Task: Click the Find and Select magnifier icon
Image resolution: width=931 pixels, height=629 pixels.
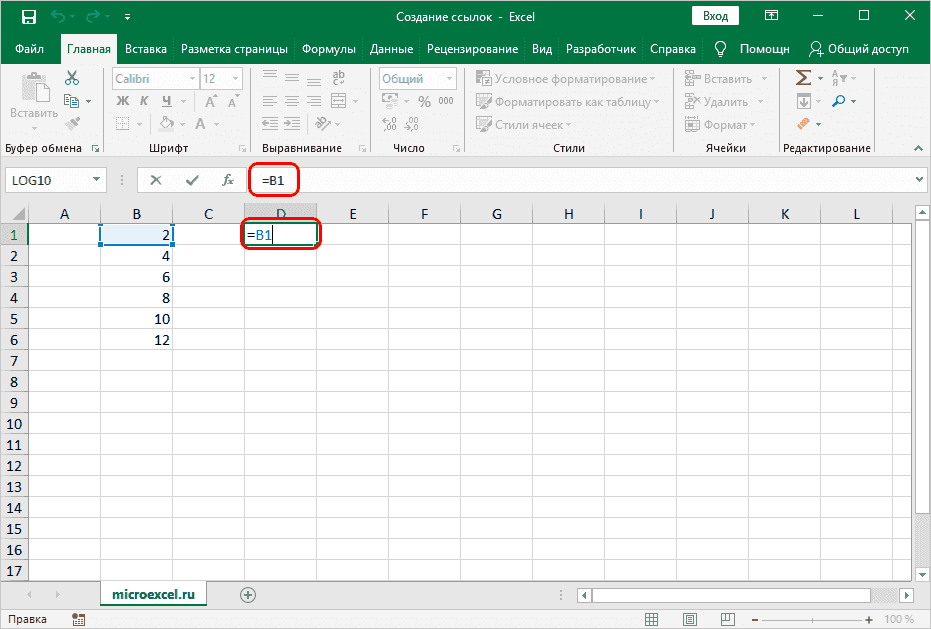Action: click(838, 101)
